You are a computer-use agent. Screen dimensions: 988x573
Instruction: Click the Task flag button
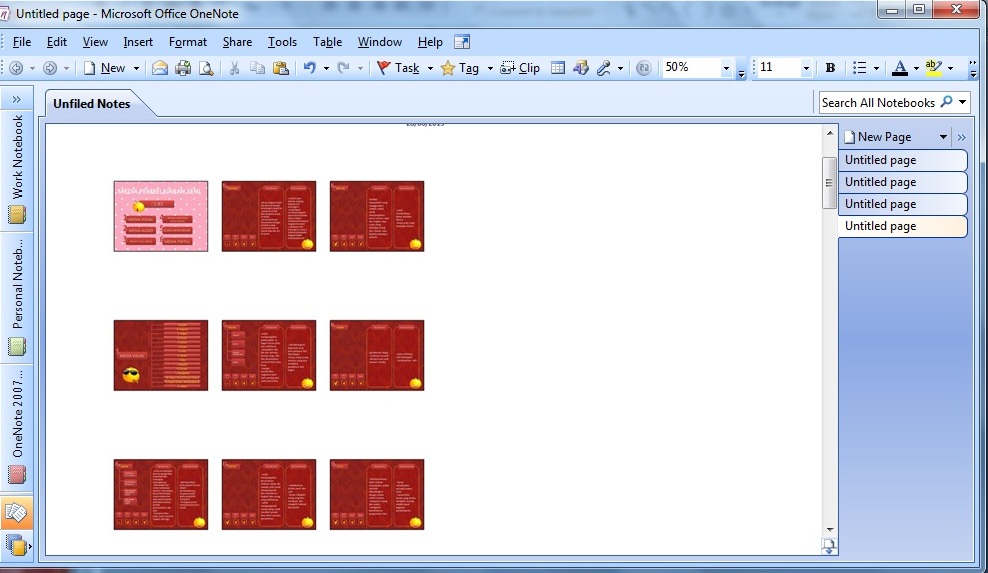[x=398, y=68]
